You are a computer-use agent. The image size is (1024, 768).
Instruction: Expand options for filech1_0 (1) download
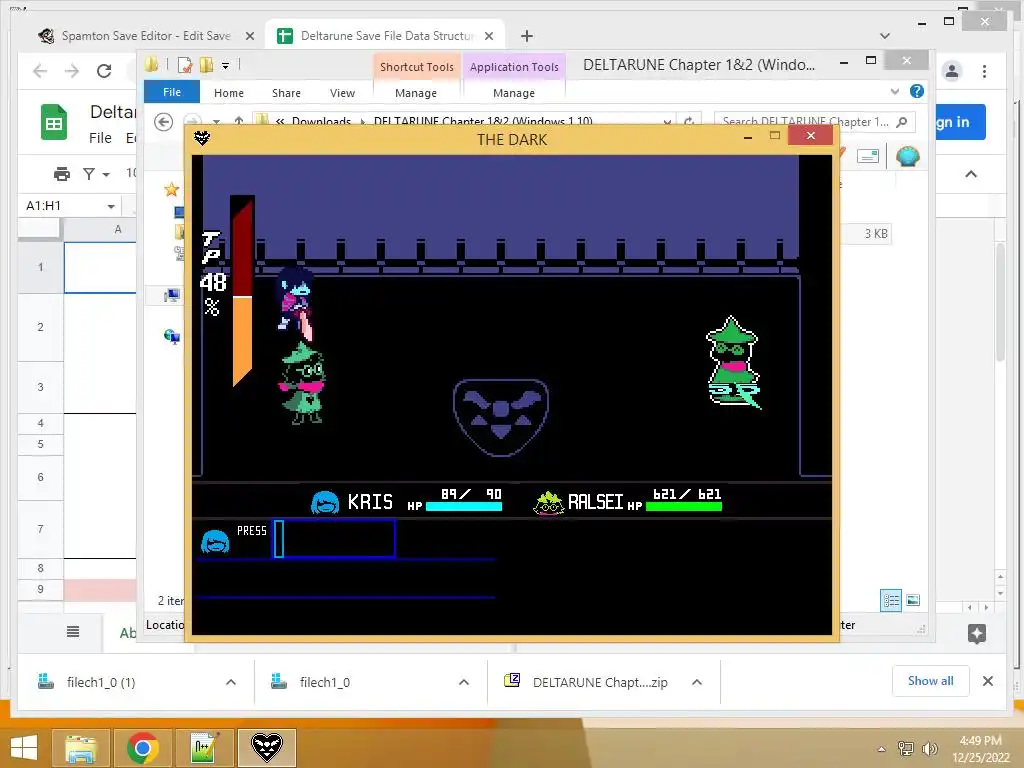pos(231,682)
